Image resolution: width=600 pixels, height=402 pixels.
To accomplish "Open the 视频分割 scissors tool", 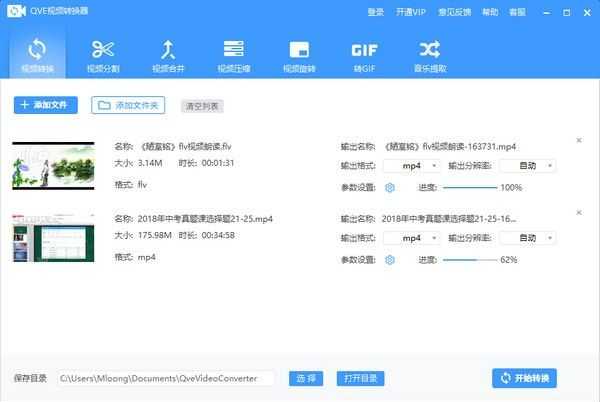I will (103, 55).
